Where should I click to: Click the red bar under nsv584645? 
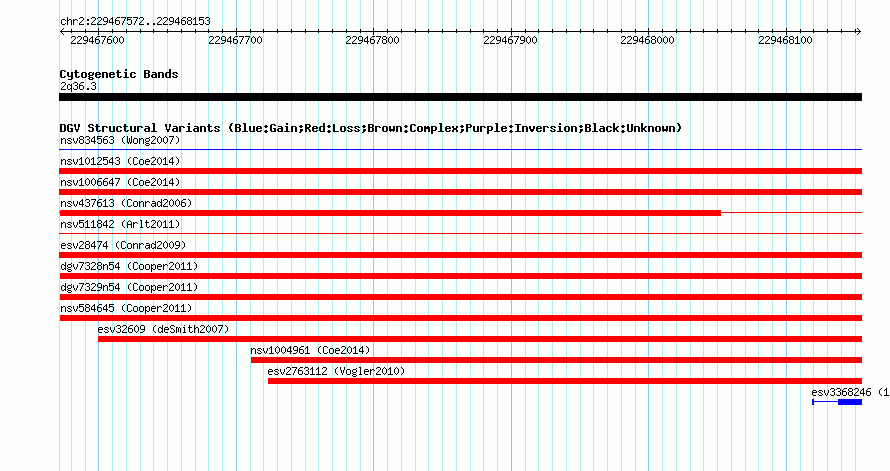pyautogui.click(x=460, y=318)
